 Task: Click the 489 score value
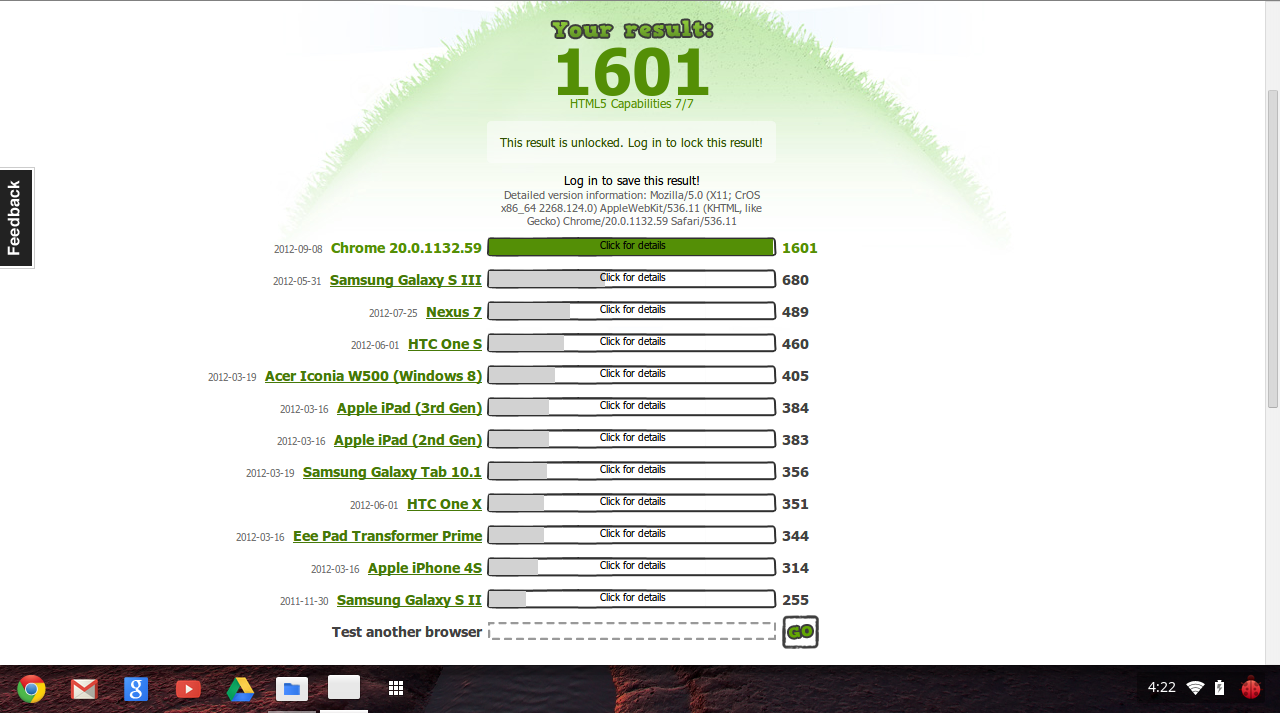(x=795, y=312)
